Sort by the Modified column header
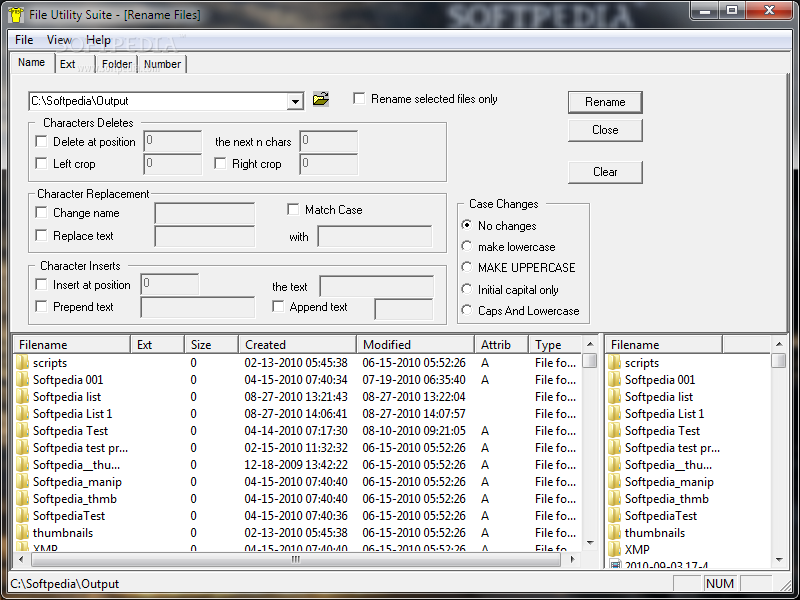 tap(415, 344)
